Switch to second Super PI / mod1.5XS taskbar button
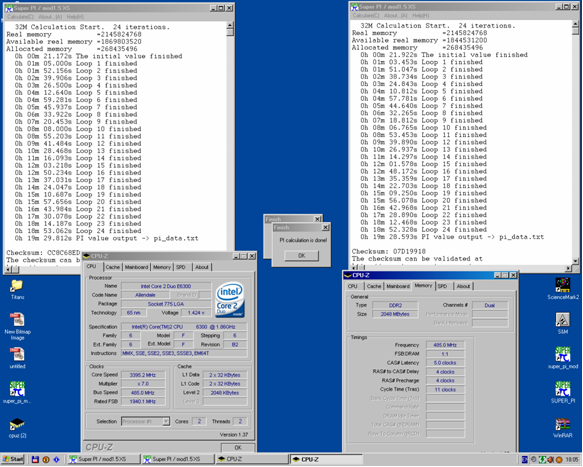This screenshot has height=467, width=583. pyautogui.click(x=178, y=460)
